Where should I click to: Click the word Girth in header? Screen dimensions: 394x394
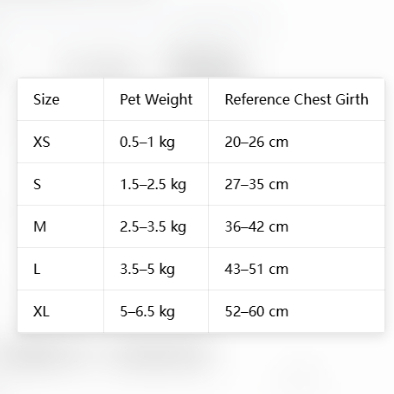pos(352,99)
